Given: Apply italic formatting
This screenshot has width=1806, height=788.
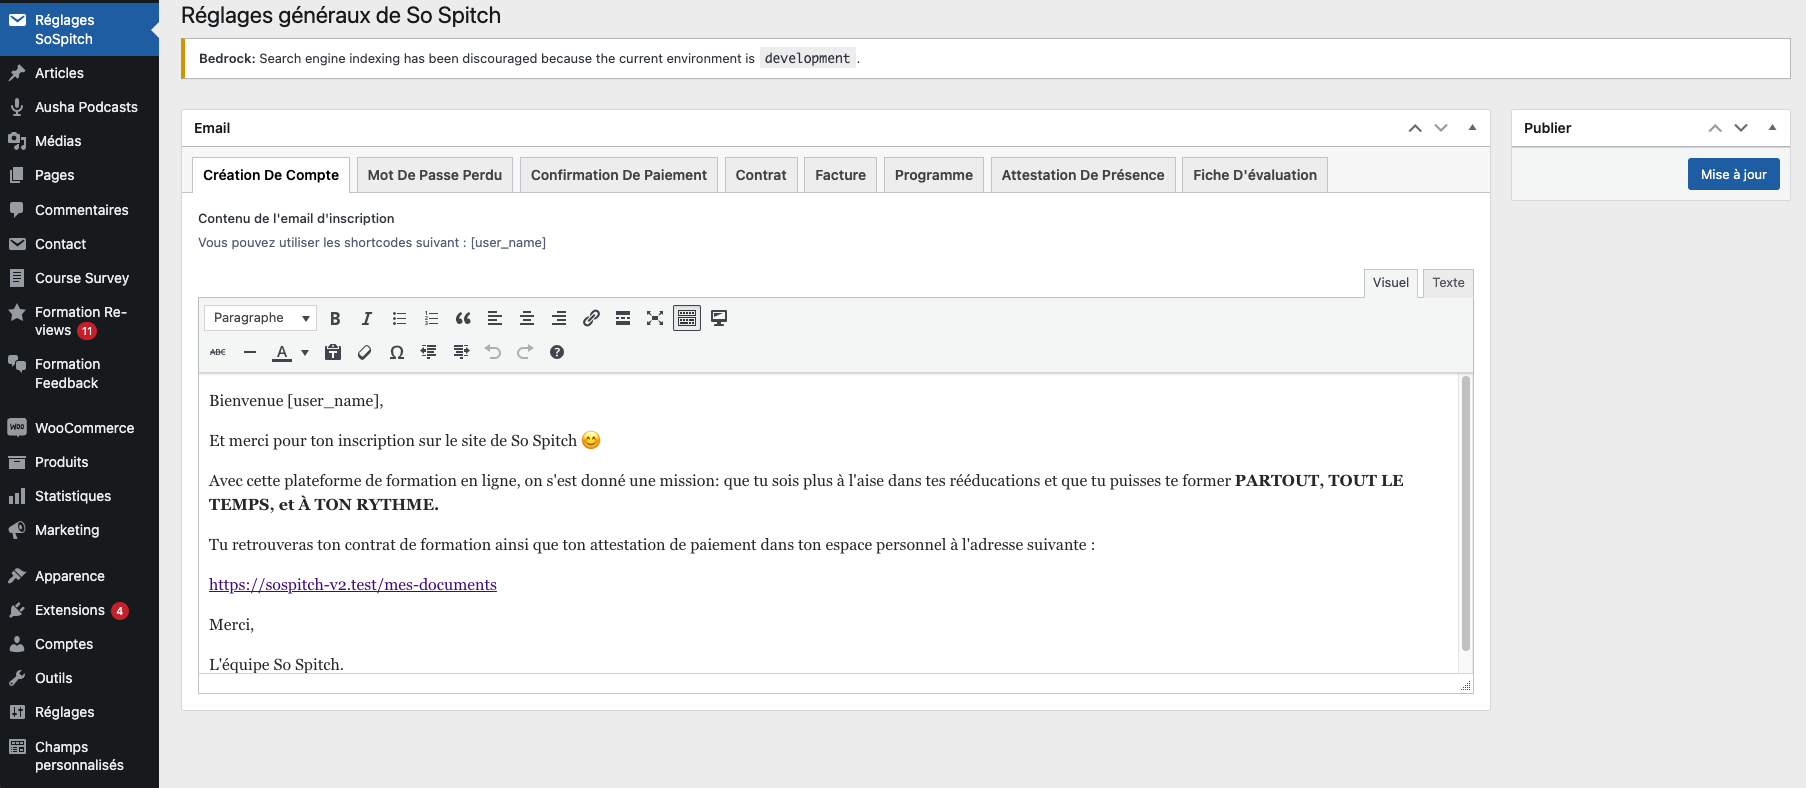Looking at the screenshot, I should click(367, 318).
